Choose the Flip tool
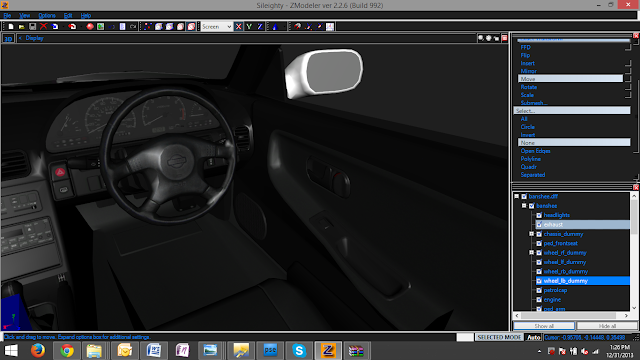 tap(525, 55)
